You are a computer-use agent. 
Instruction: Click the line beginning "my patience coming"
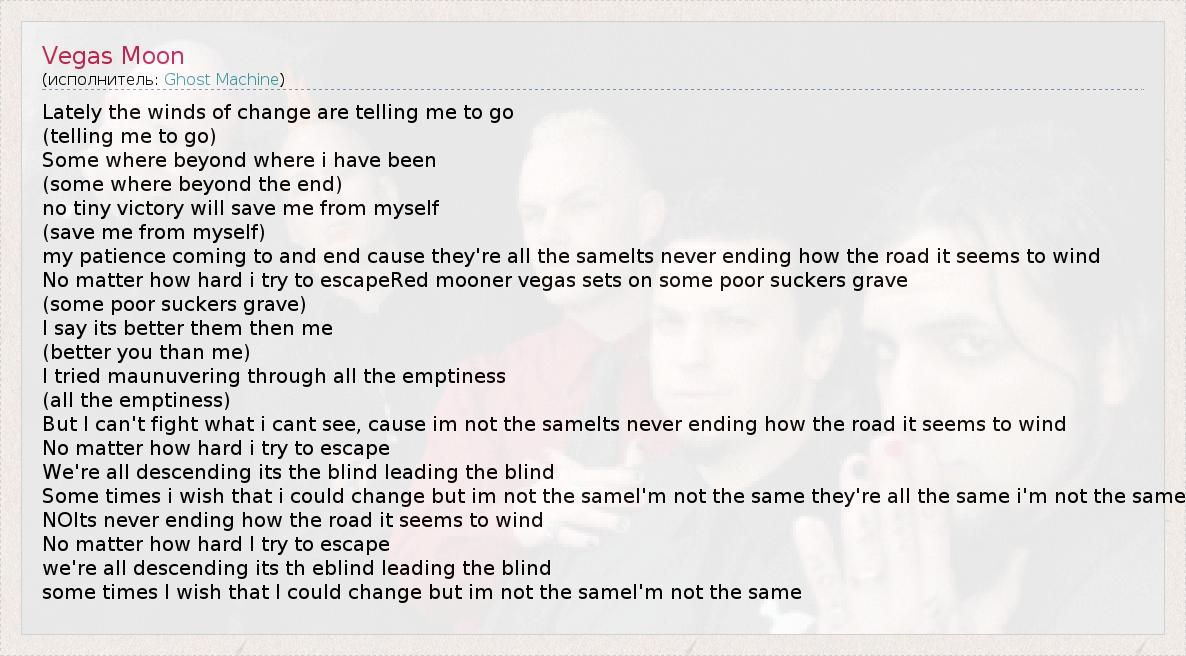570,256
